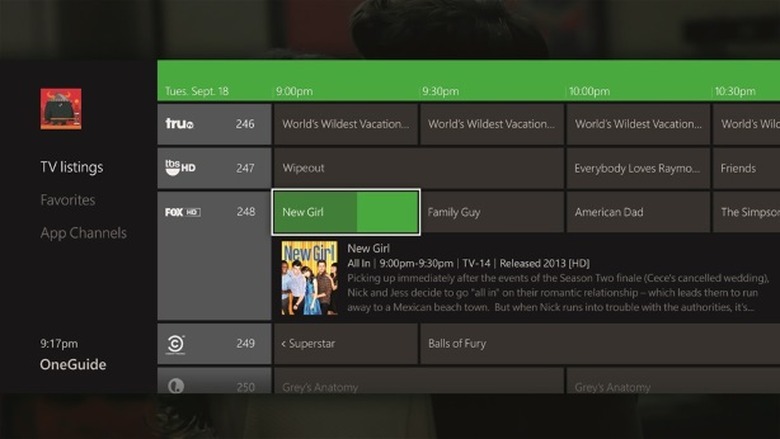Image resolution: width=780 pixels, height=439 pixels.
Task: Open the New Girl poster thumbnail
Action: tap(309, 278)
